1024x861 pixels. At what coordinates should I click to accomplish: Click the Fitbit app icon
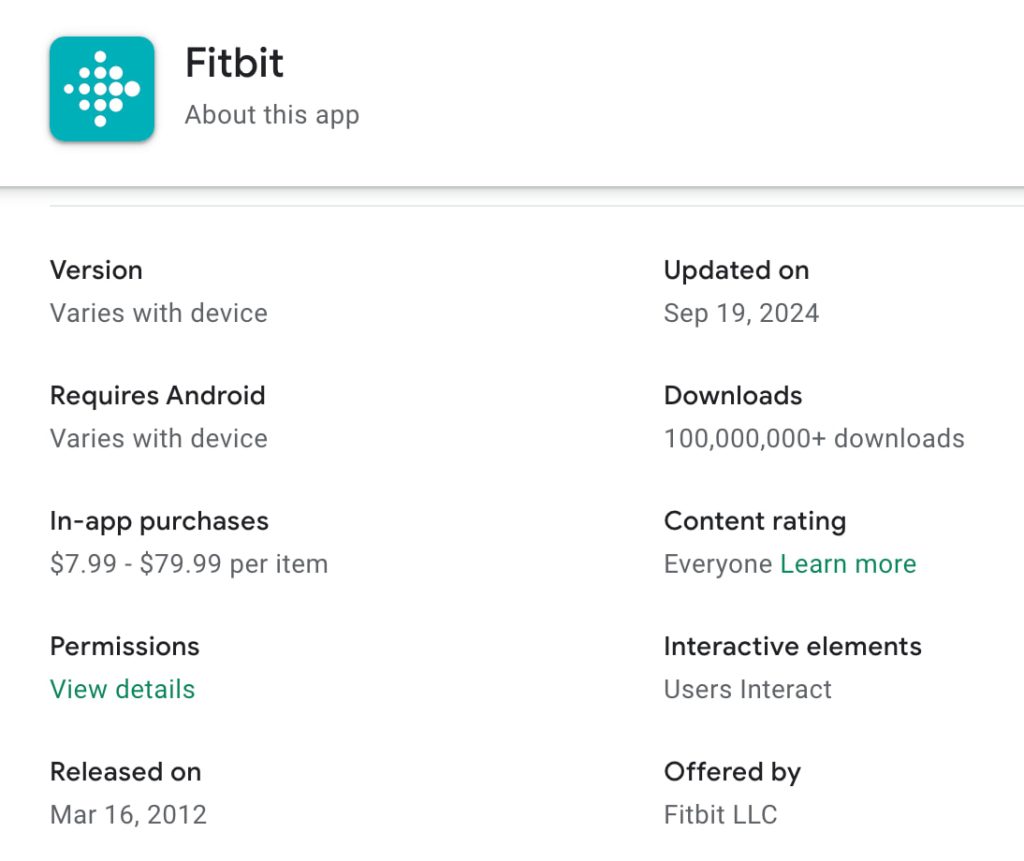click(102, 88)
